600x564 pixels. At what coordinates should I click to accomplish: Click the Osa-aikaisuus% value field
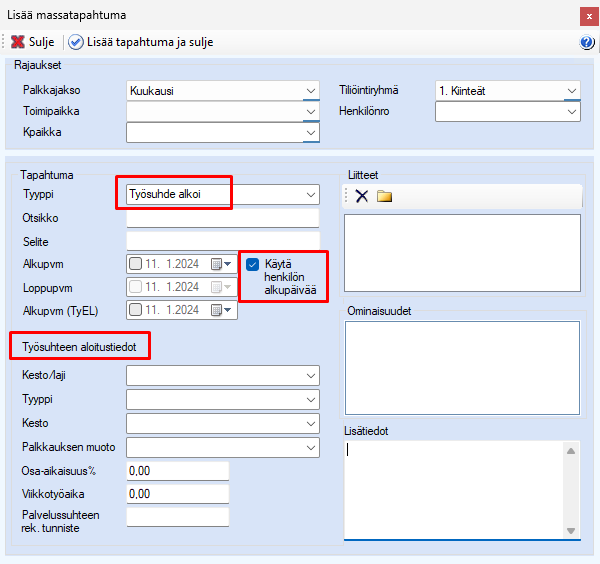pos(178,471)
